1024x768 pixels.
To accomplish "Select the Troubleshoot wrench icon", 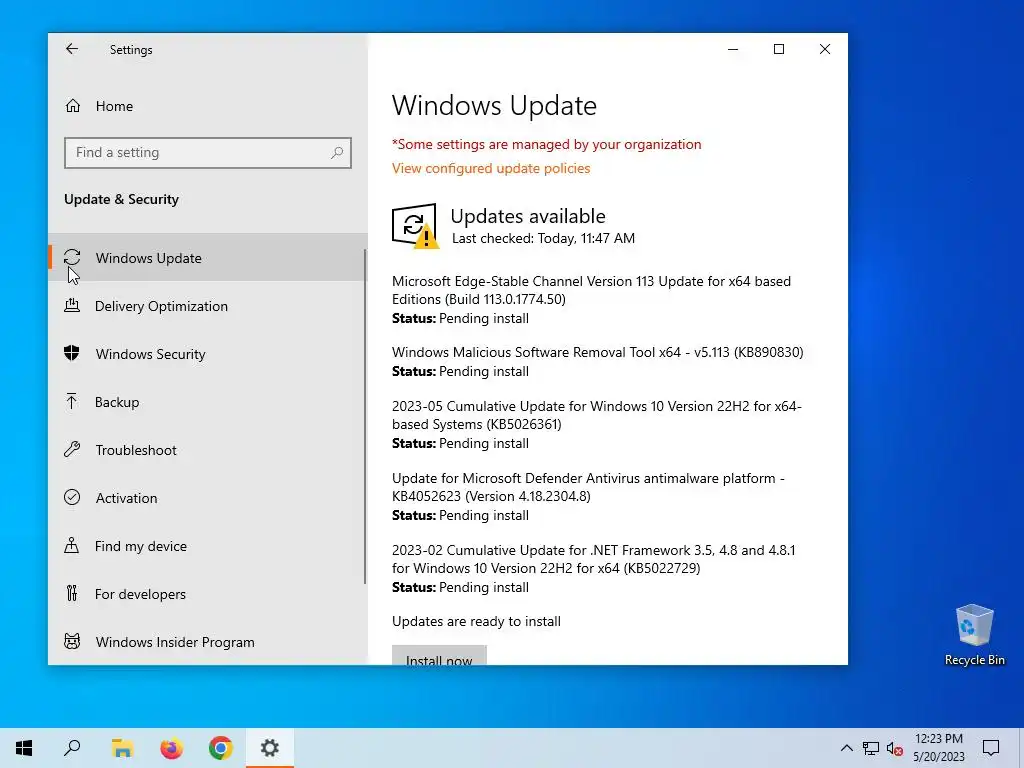I will click(72, 449).
